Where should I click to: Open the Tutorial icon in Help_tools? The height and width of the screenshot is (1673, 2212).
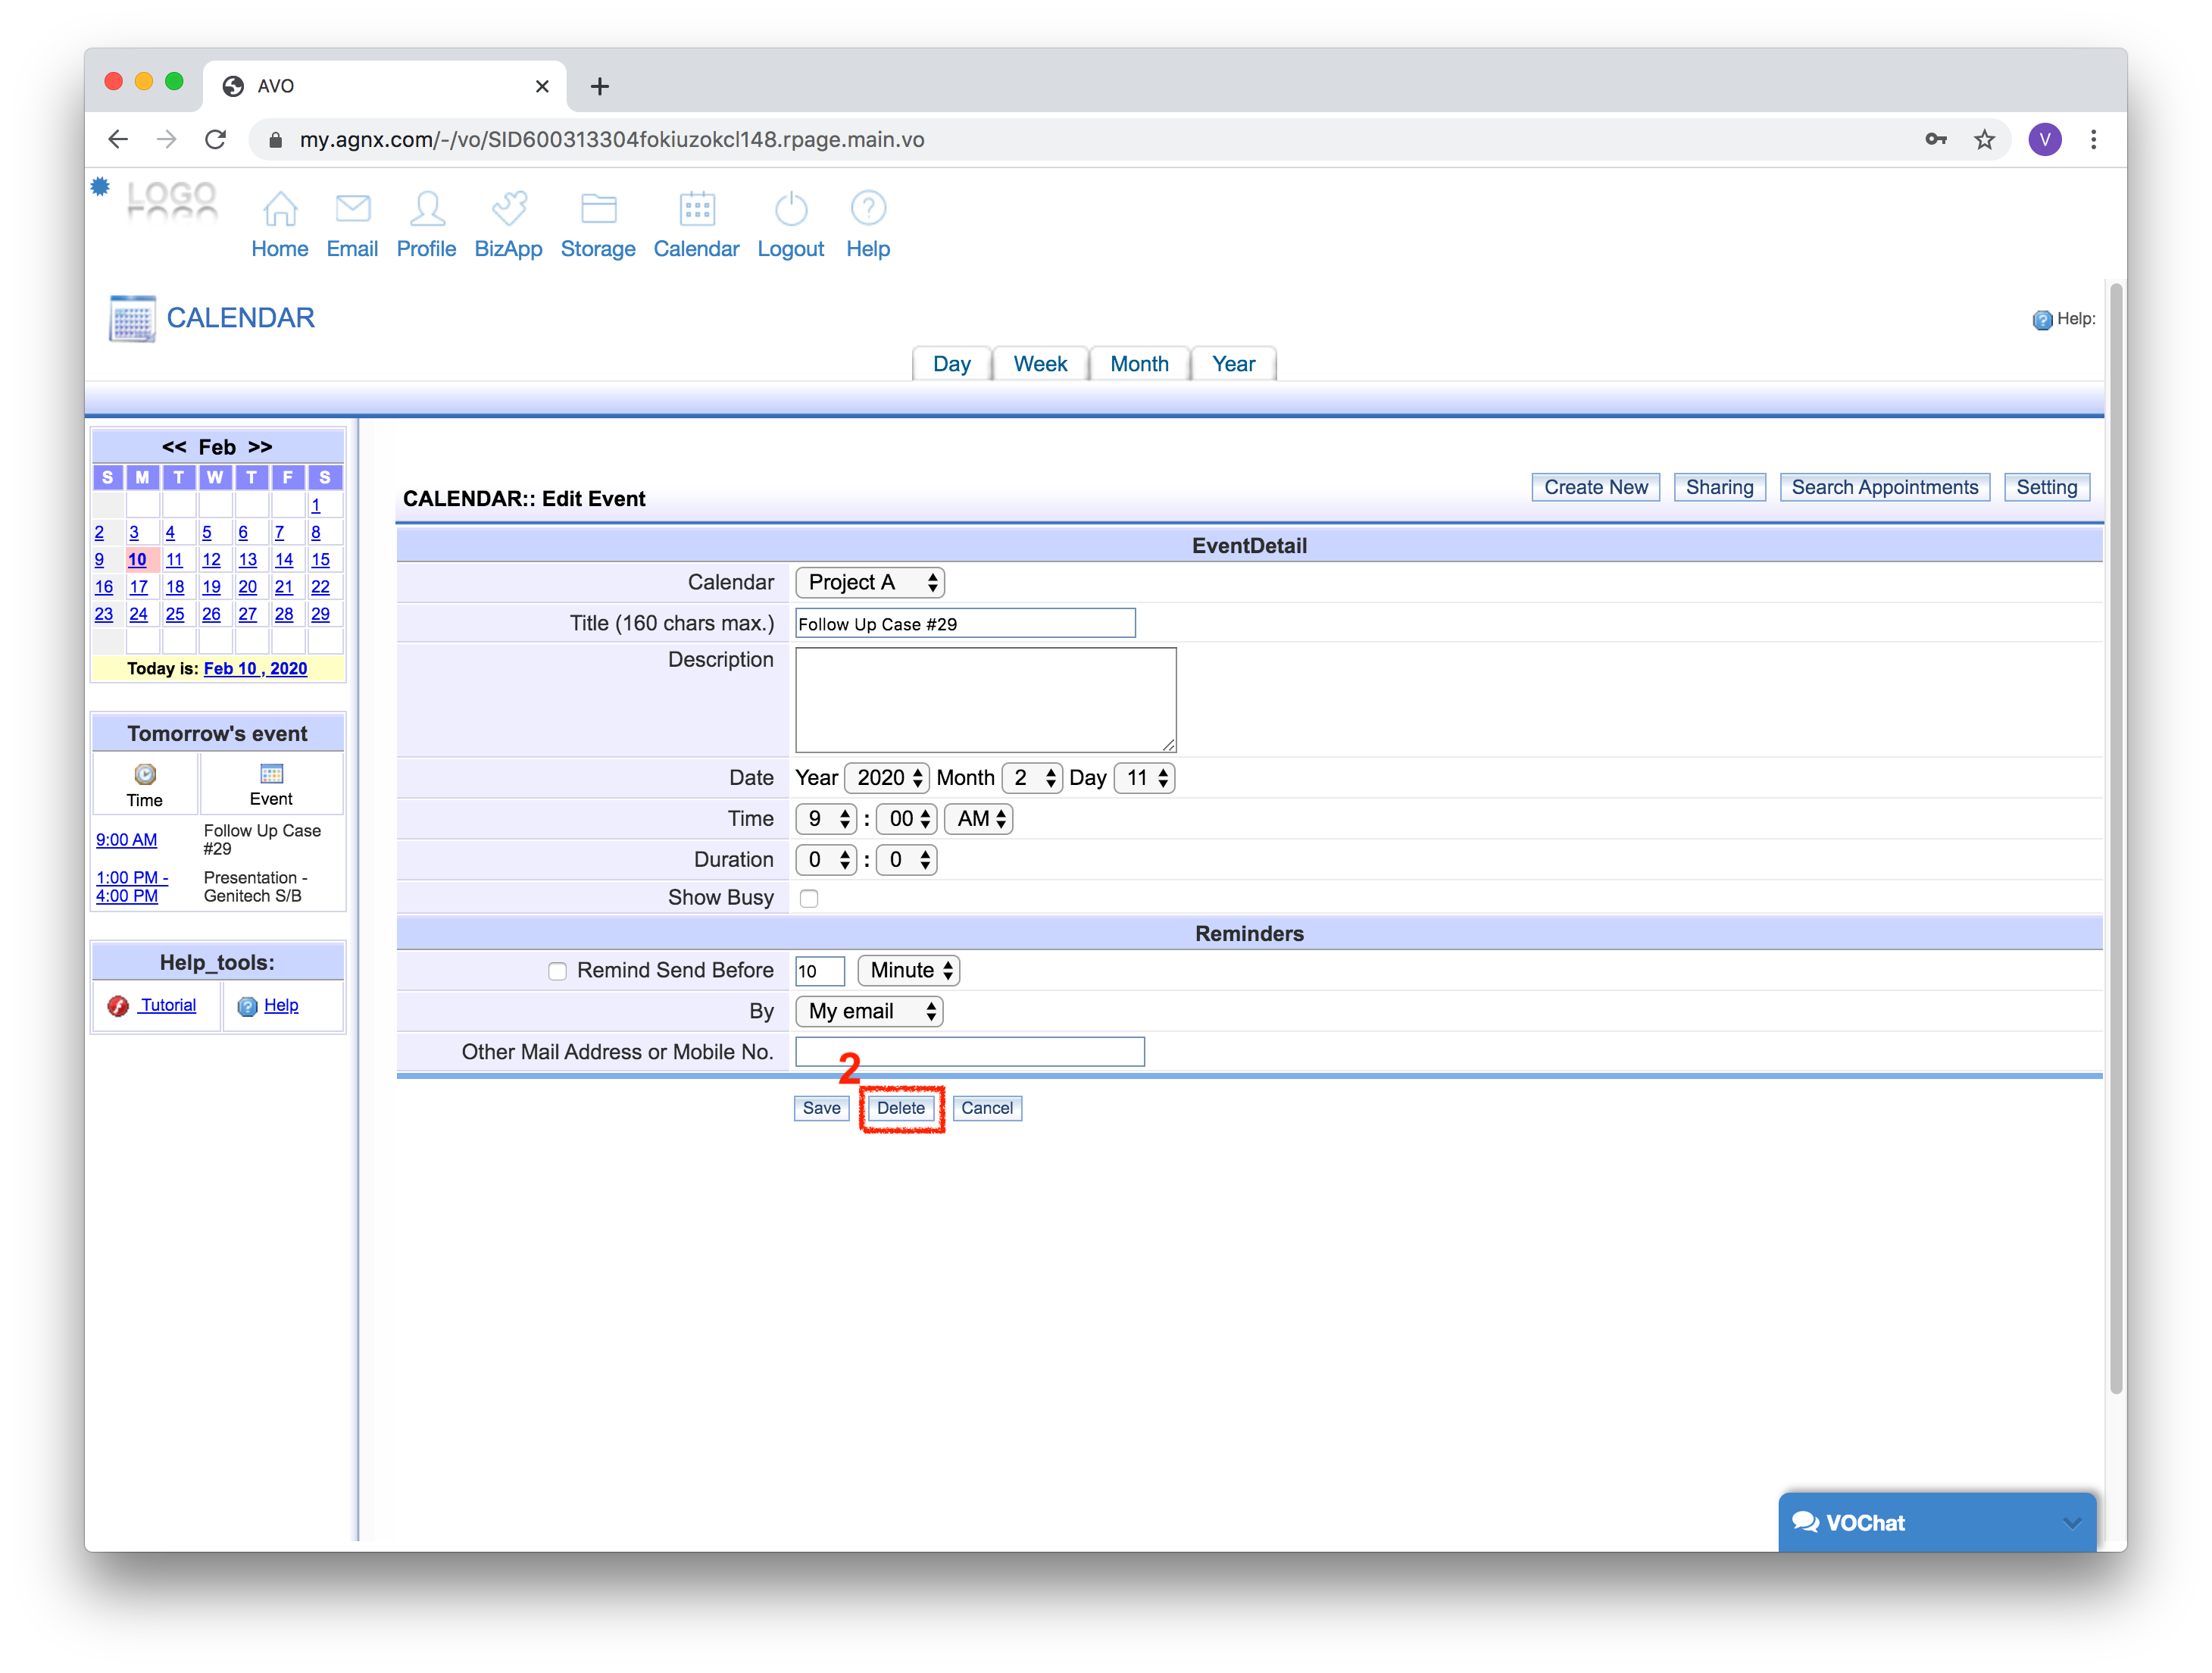click(x=119, y=1006)
